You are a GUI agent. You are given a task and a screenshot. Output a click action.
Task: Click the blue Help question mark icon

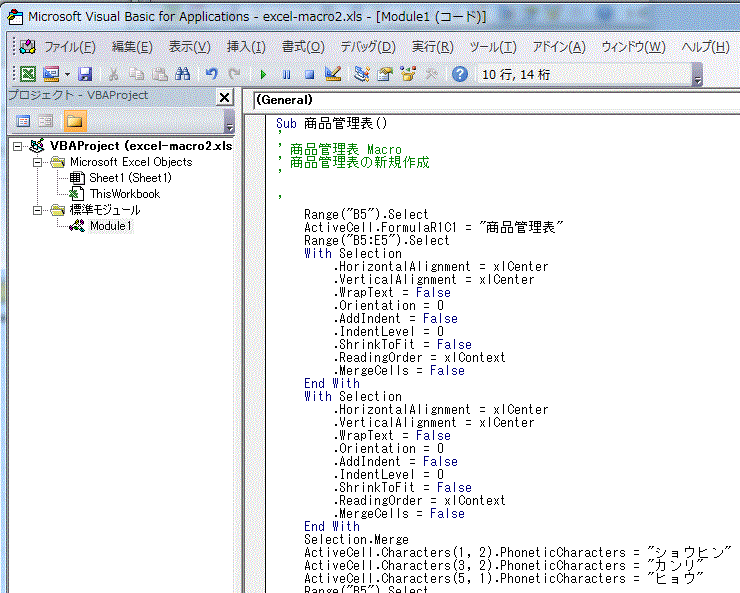(460, 74)
